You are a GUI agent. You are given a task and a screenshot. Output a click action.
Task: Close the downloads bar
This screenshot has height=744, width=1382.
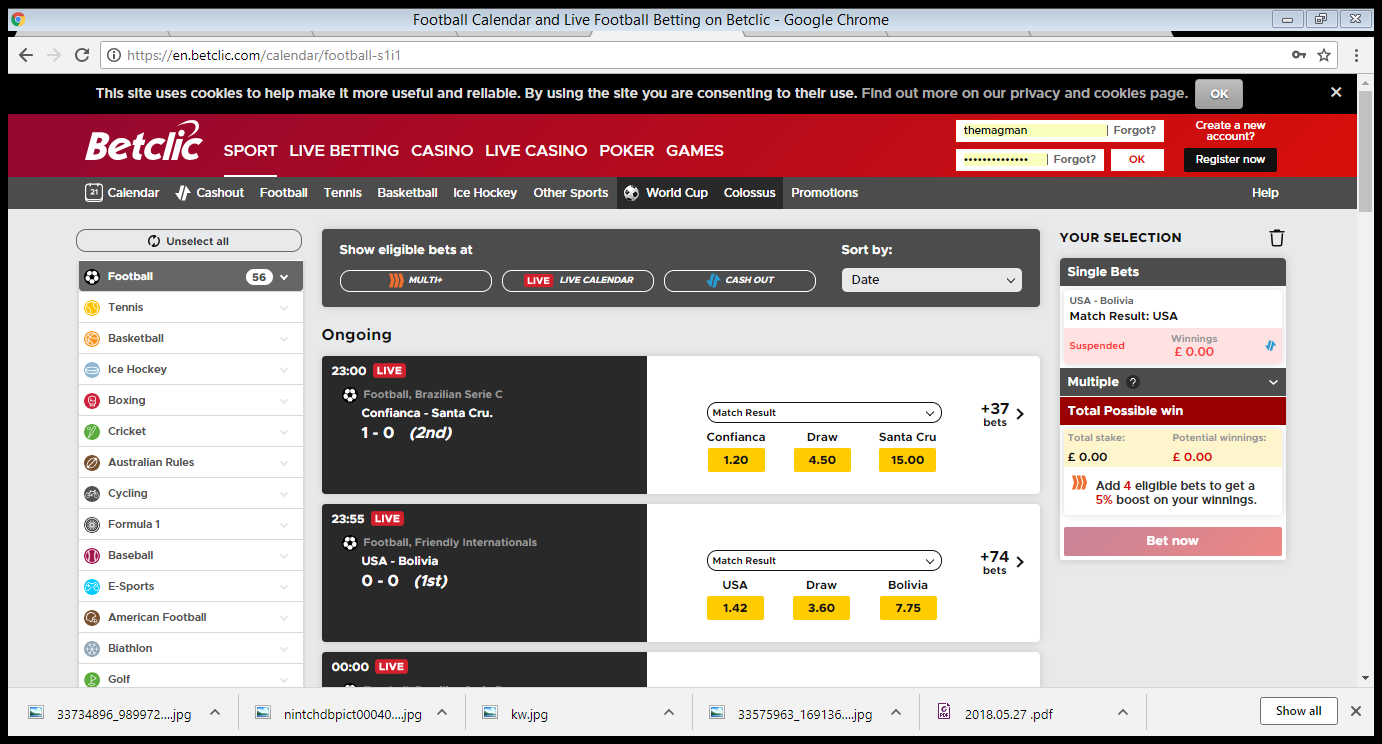click(x=1356, y=711)
